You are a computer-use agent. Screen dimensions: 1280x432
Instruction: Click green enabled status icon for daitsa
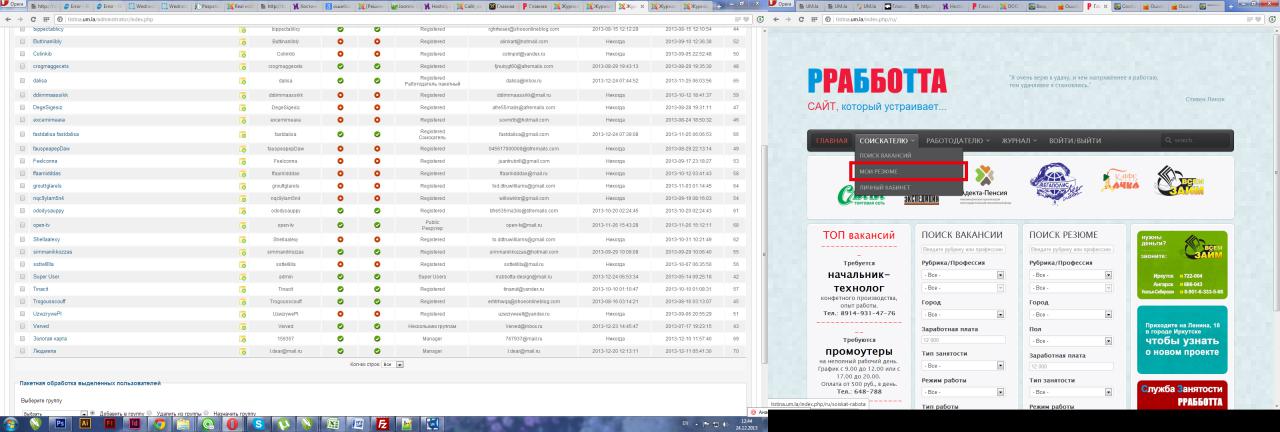pyautogui.click(x=341, y=79)
